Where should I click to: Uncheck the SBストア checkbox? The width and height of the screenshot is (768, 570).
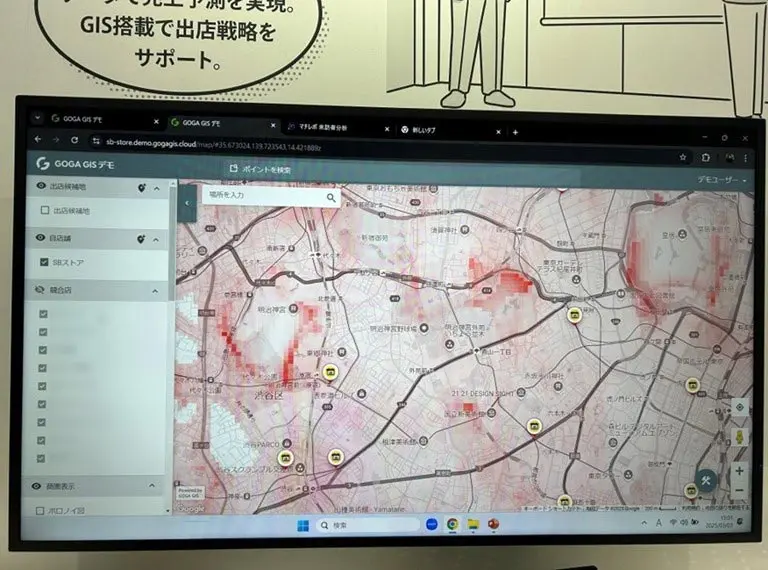coord(44,262)
